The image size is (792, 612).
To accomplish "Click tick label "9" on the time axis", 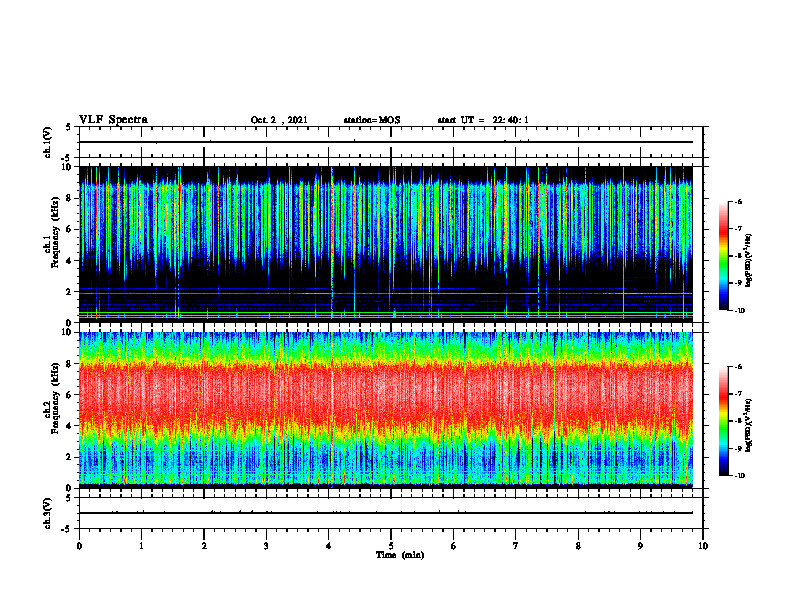I will pos(640,546).
